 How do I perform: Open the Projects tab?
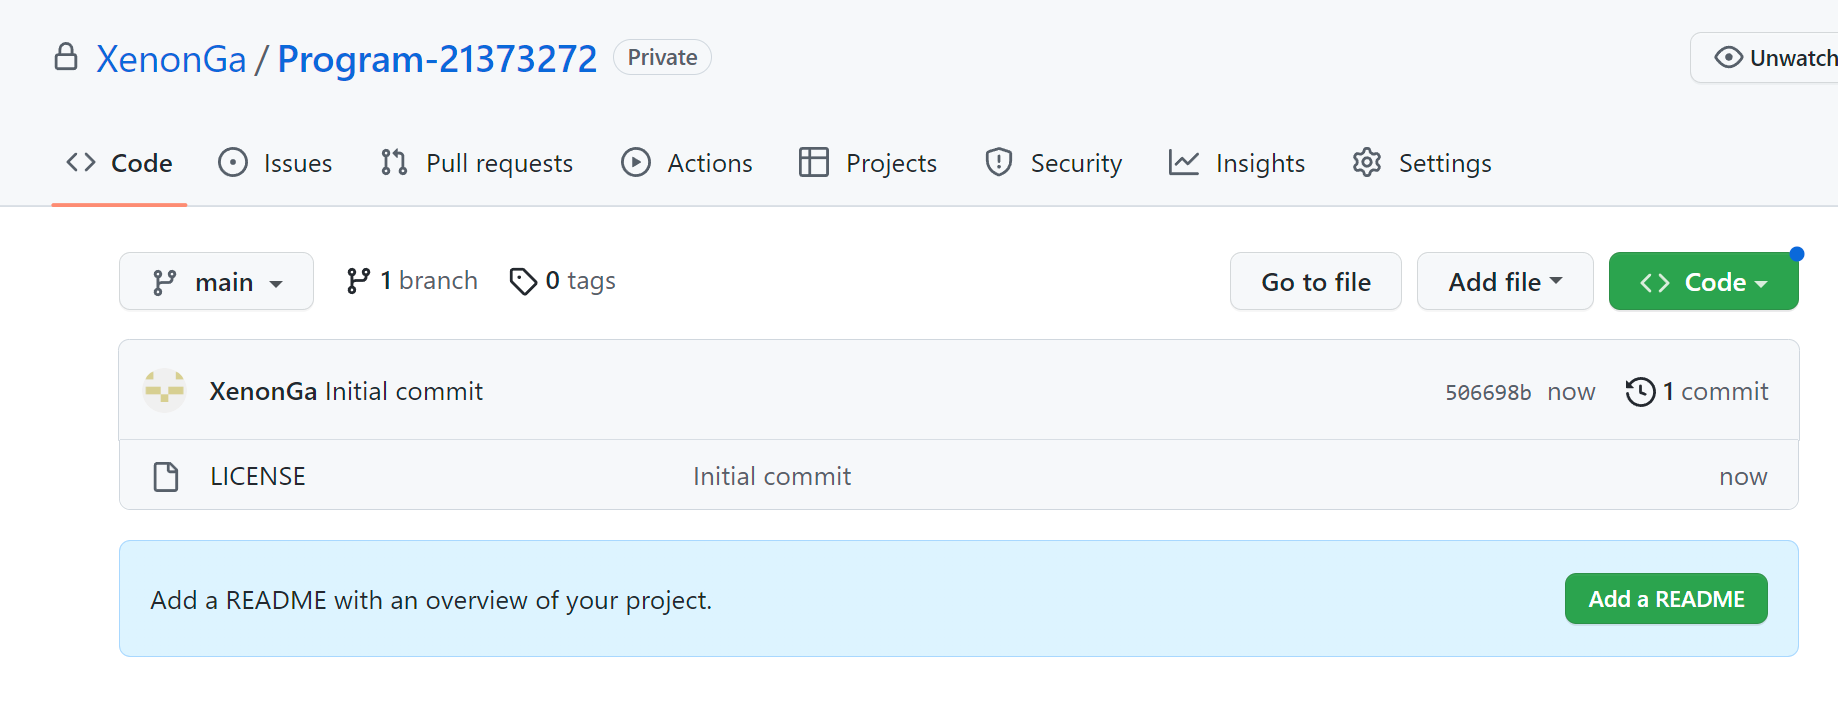[868, 163]
